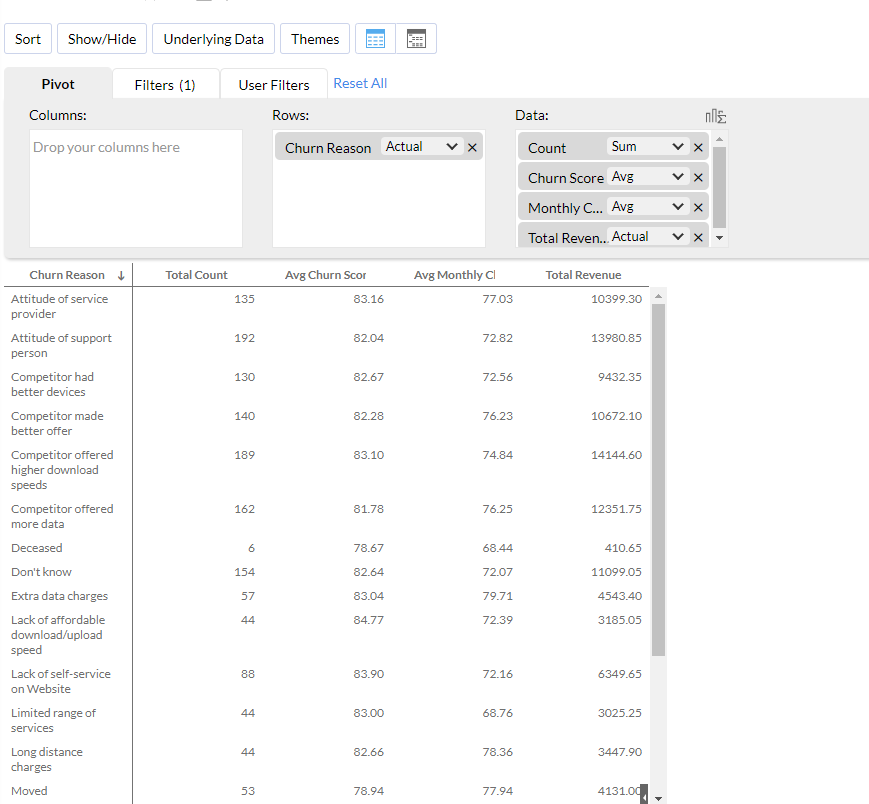This screenshot has width=869, height=804.
Task: Click Data list scroll down arrow
Action: 719,238
